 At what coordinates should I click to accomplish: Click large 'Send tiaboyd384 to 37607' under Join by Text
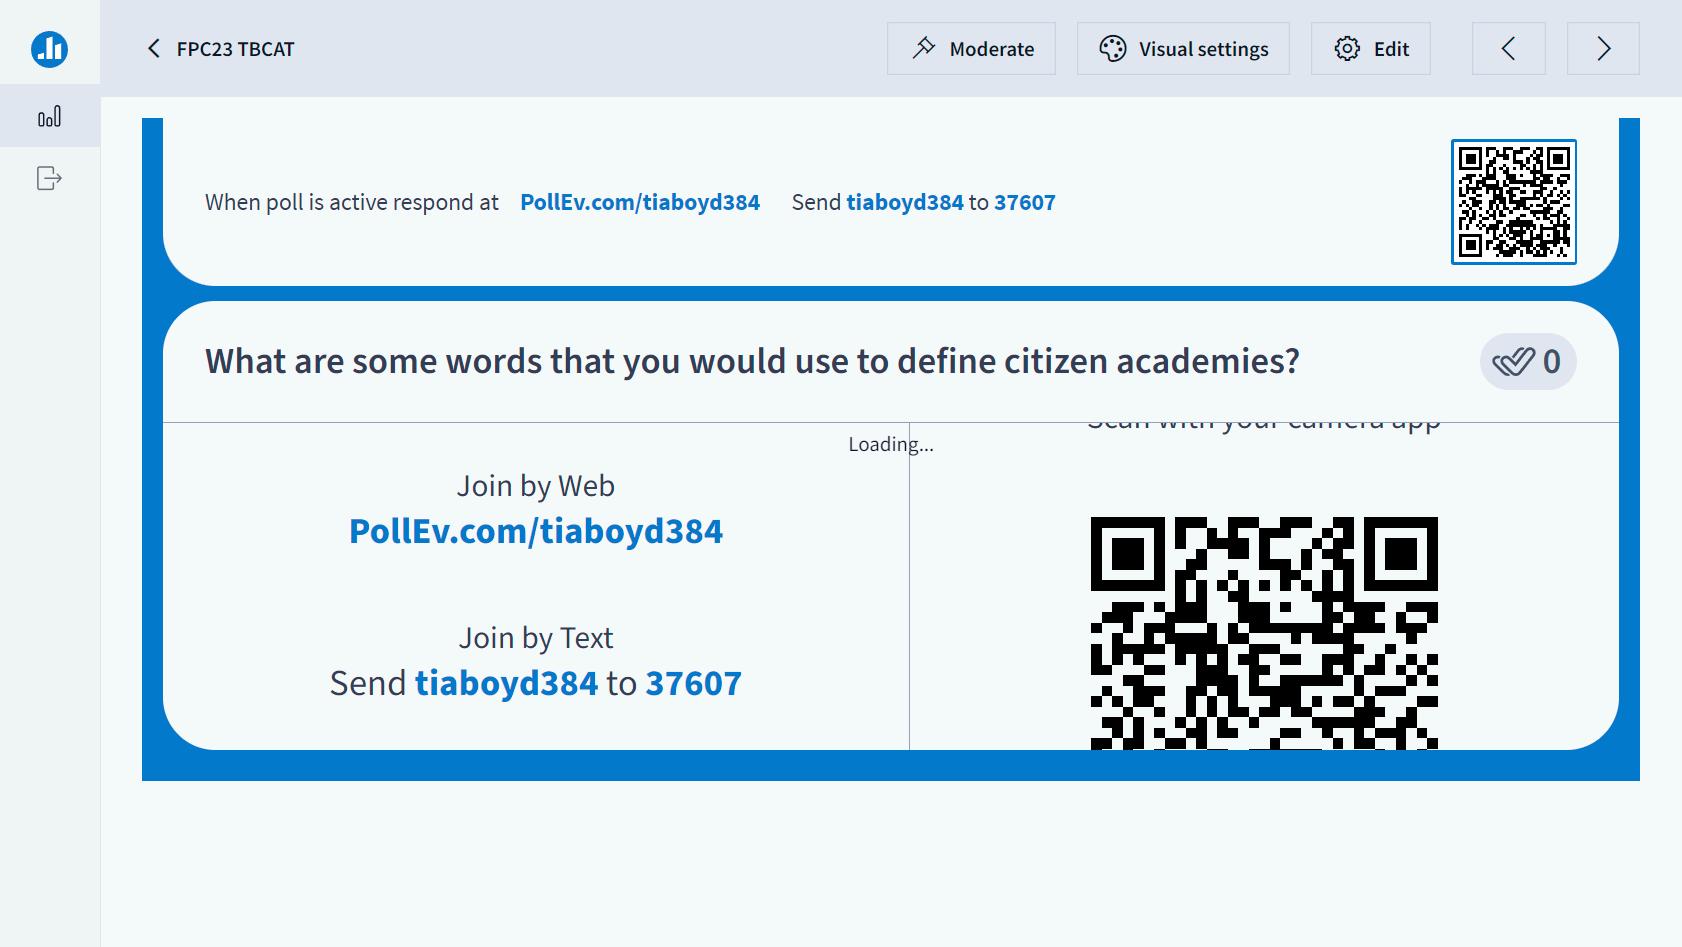click(536, 683)
